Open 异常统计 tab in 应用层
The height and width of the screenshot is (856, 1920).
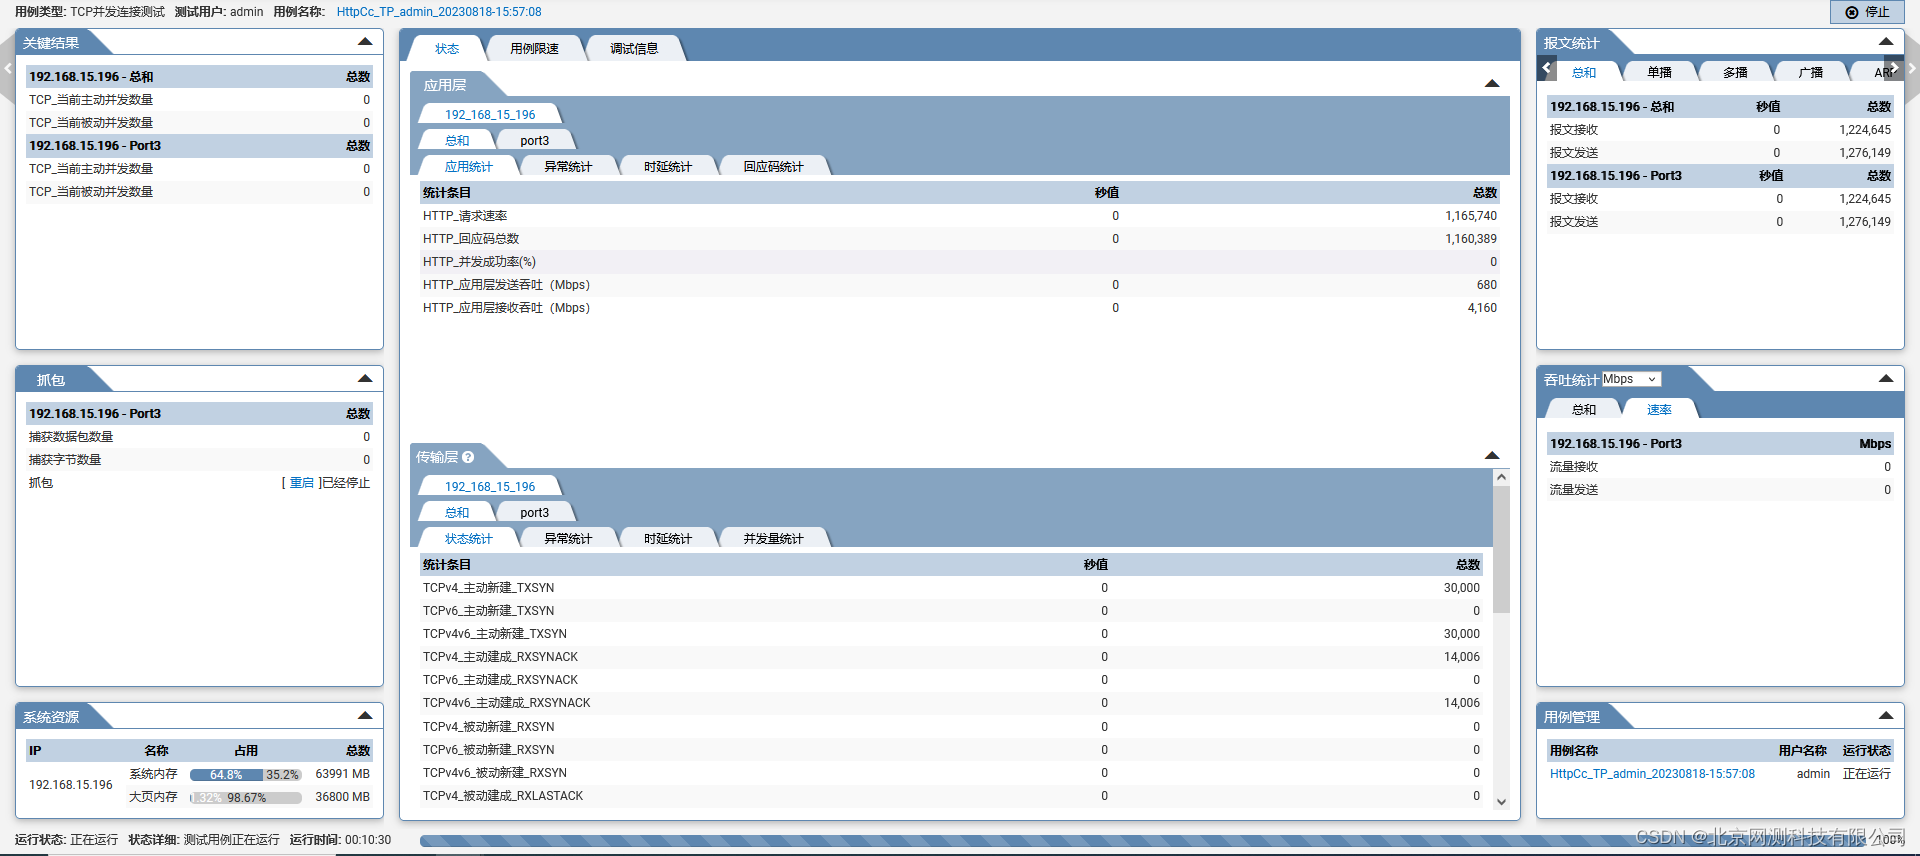[x=568, y=167]
